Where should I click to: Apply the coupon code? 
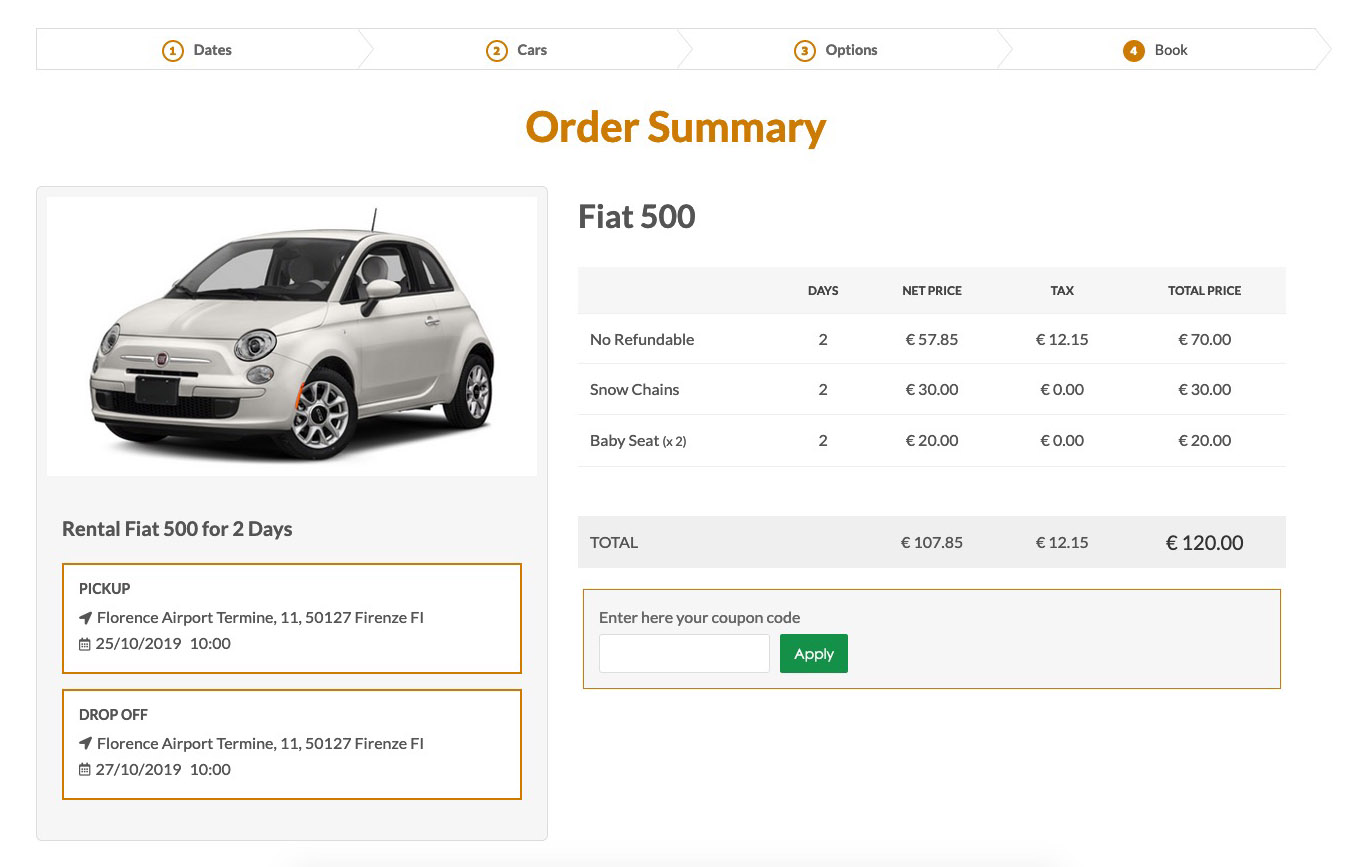pyautogui.click(x=814, y=654)
